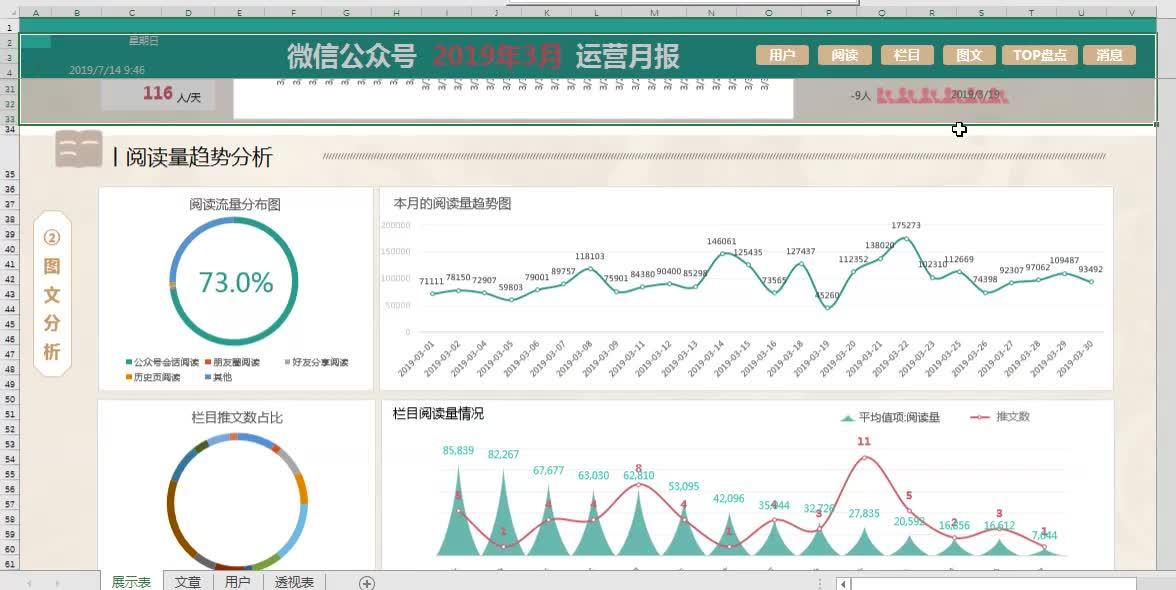
Task: Select the 73.0% donut chart
Action: click(x=234, y=282)
